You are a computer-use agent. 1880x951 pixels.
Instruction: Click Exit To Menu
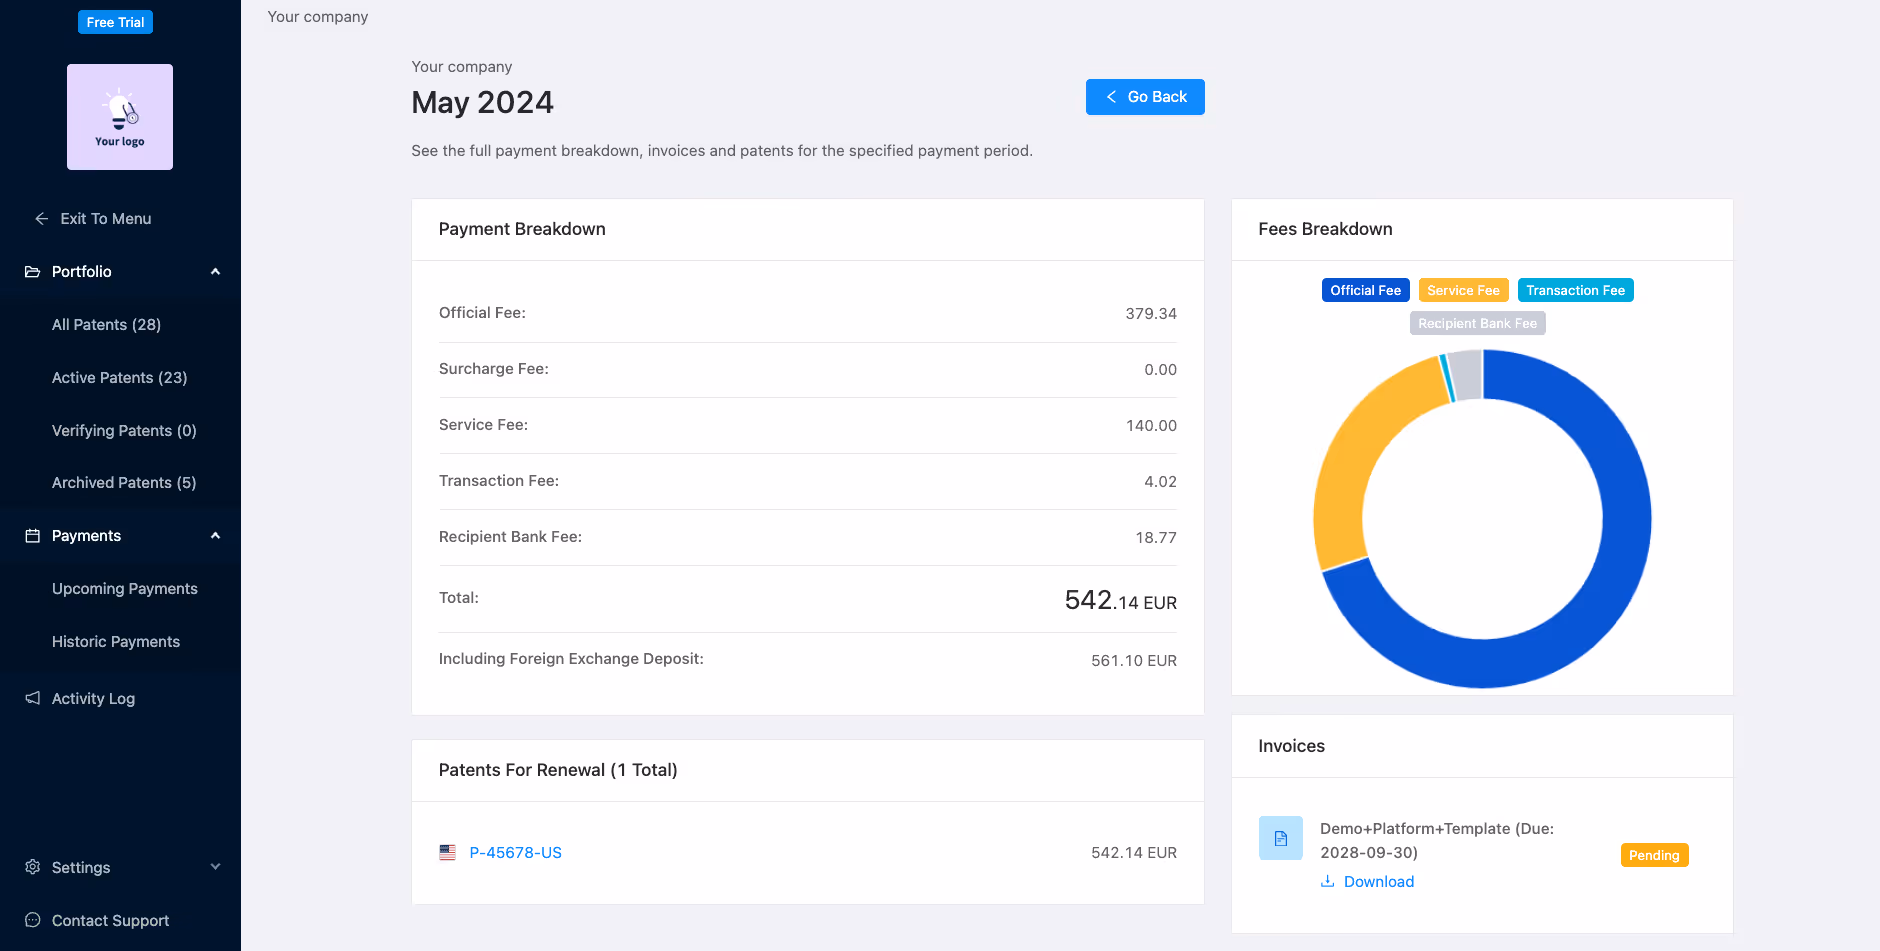pyautogui.click(x=106, y=219)
